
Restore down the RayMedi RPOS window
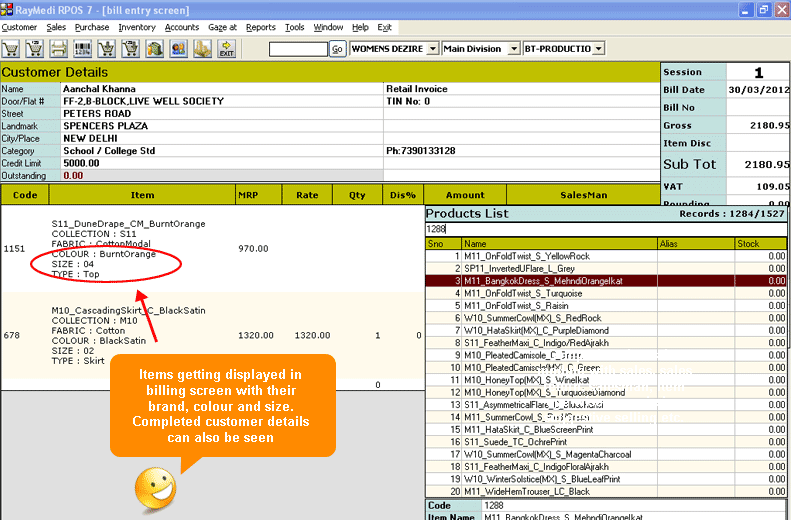(x=763, y=9)
